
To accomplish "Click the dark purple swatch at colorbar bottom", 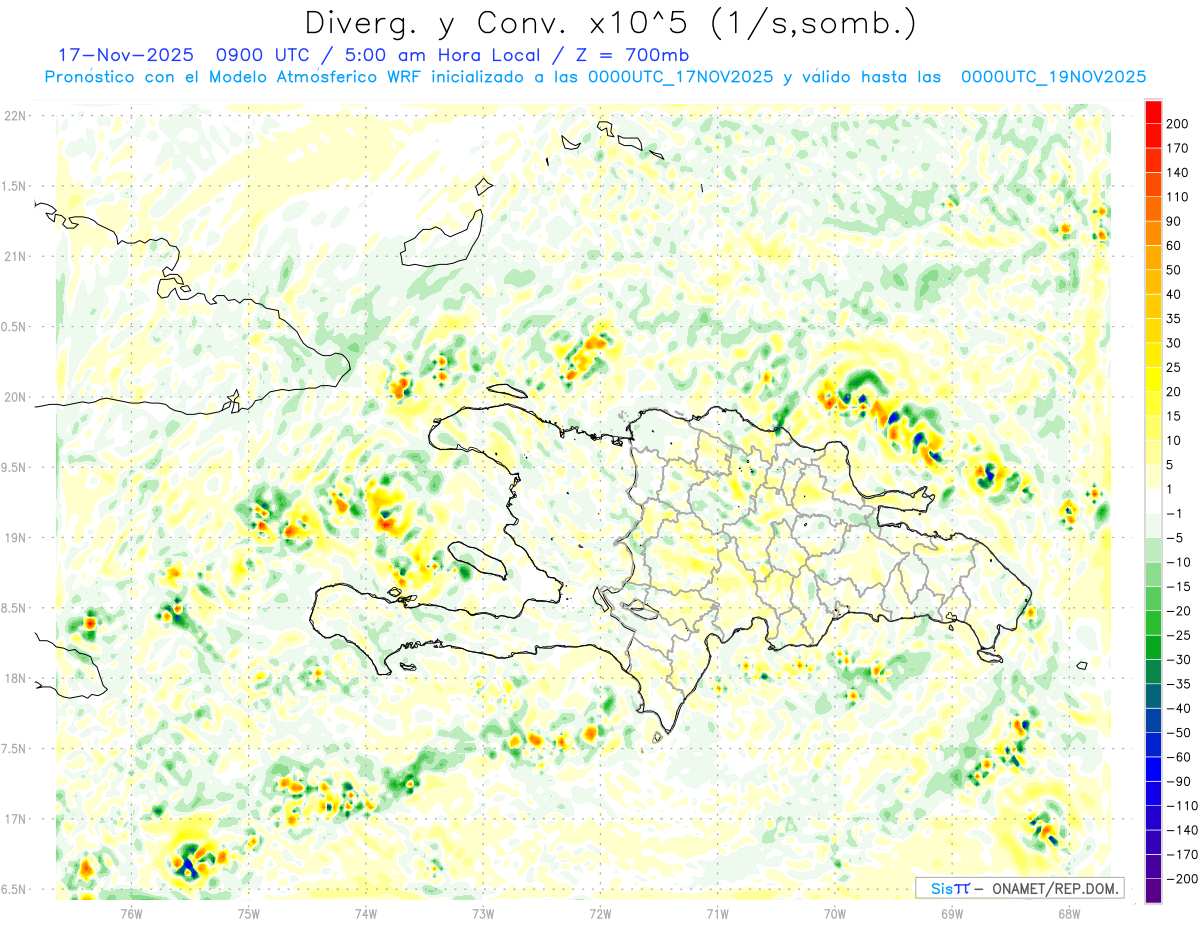I will click(1153, 891).
